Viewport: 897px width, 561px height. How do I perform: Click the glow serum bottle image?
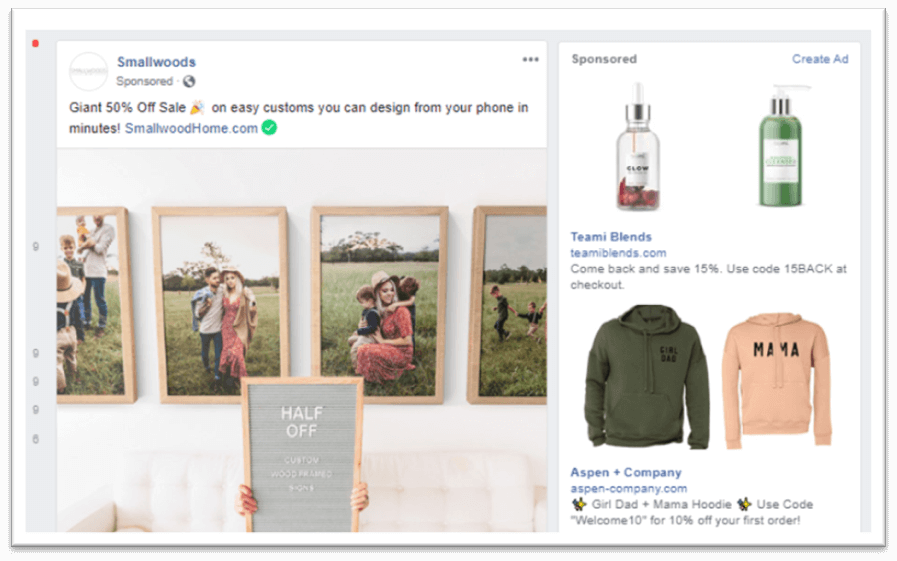tap(638, 146)
